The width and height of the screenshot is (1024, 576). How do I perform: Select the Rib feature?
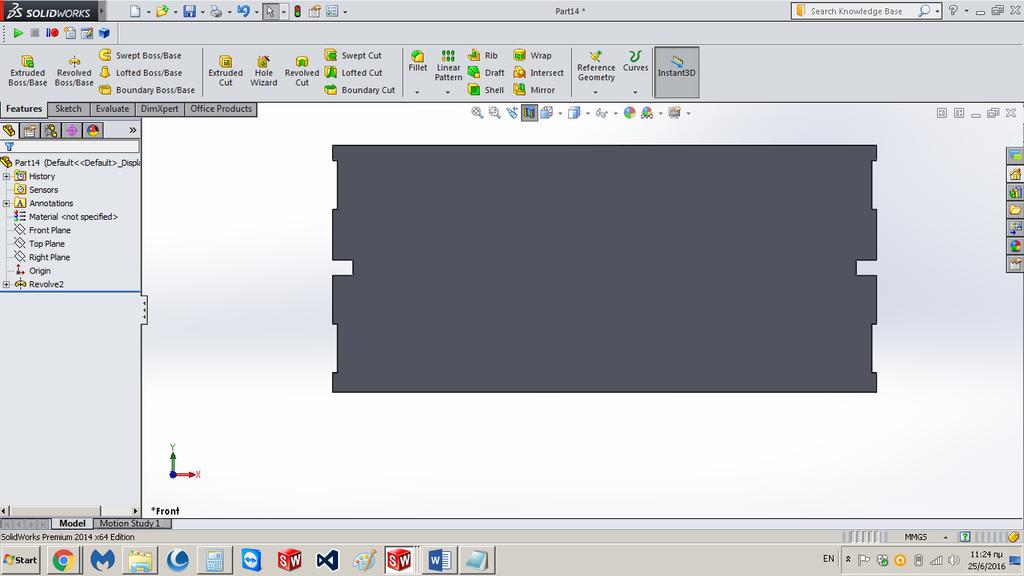483,56
